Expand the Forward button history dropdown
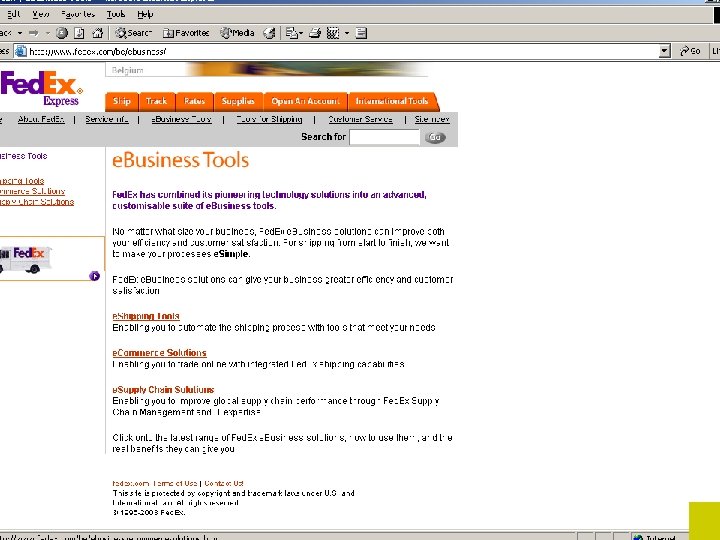The image size is (720, 540). 47,33
